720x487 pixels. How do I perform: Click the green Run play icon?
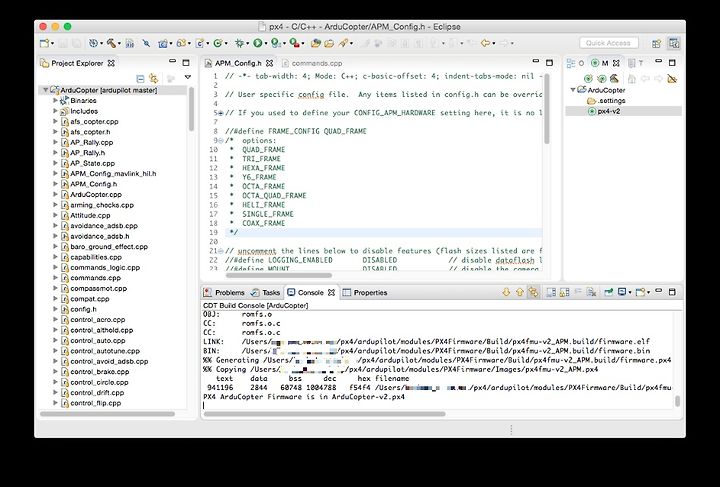coord(258,43)
